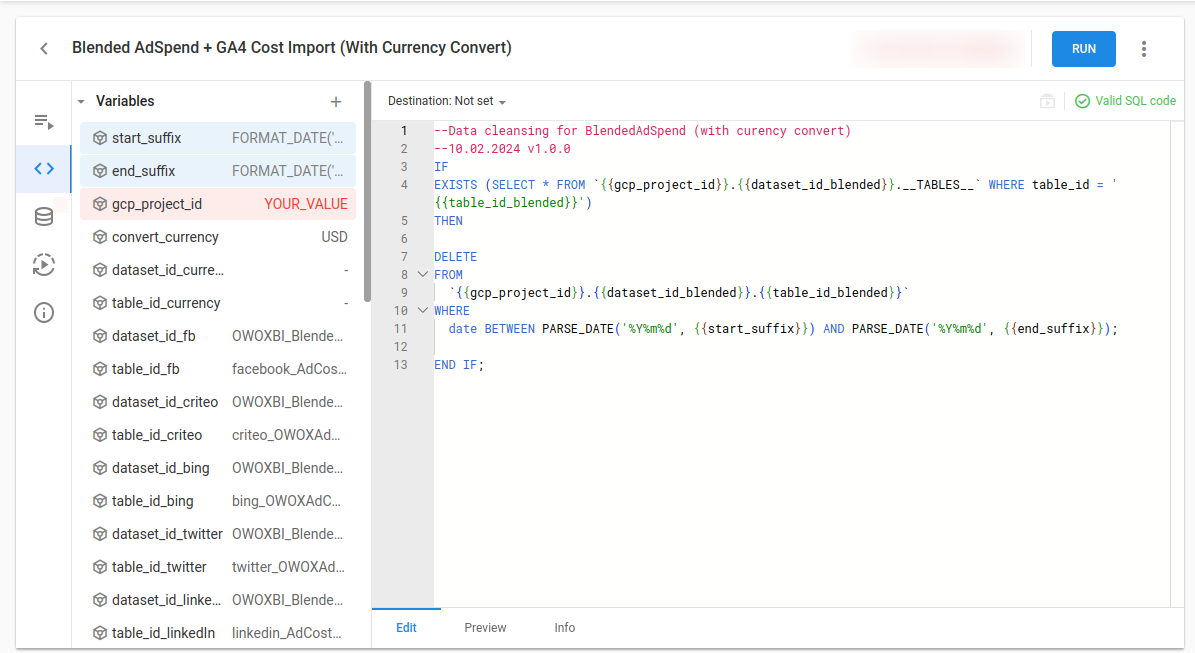This screenshot has width=1195, height=653.
Task: Run the transformation with RUN button
Action: [x=1084, y=49]
